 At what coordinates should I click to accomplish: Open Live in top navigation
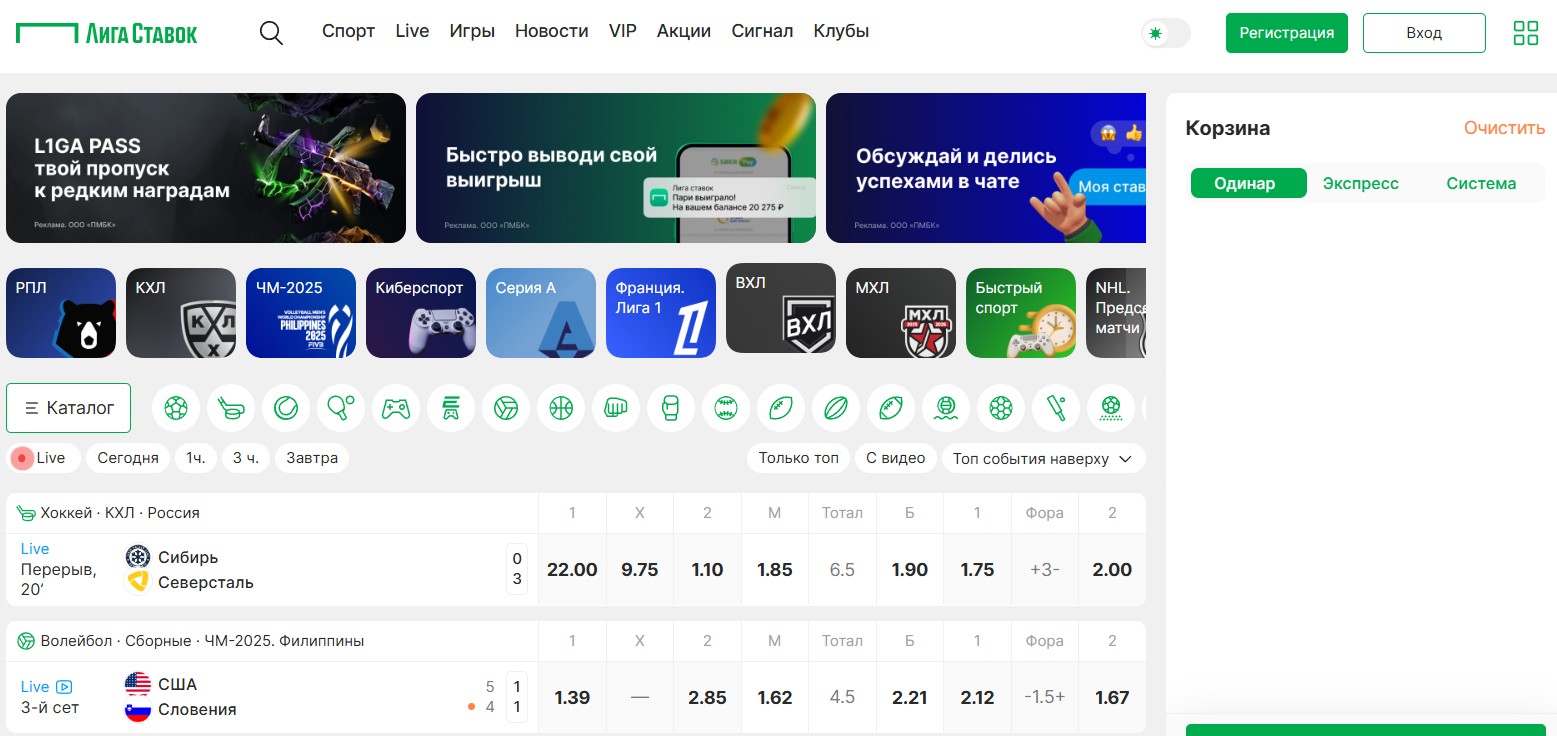[412, 31]
